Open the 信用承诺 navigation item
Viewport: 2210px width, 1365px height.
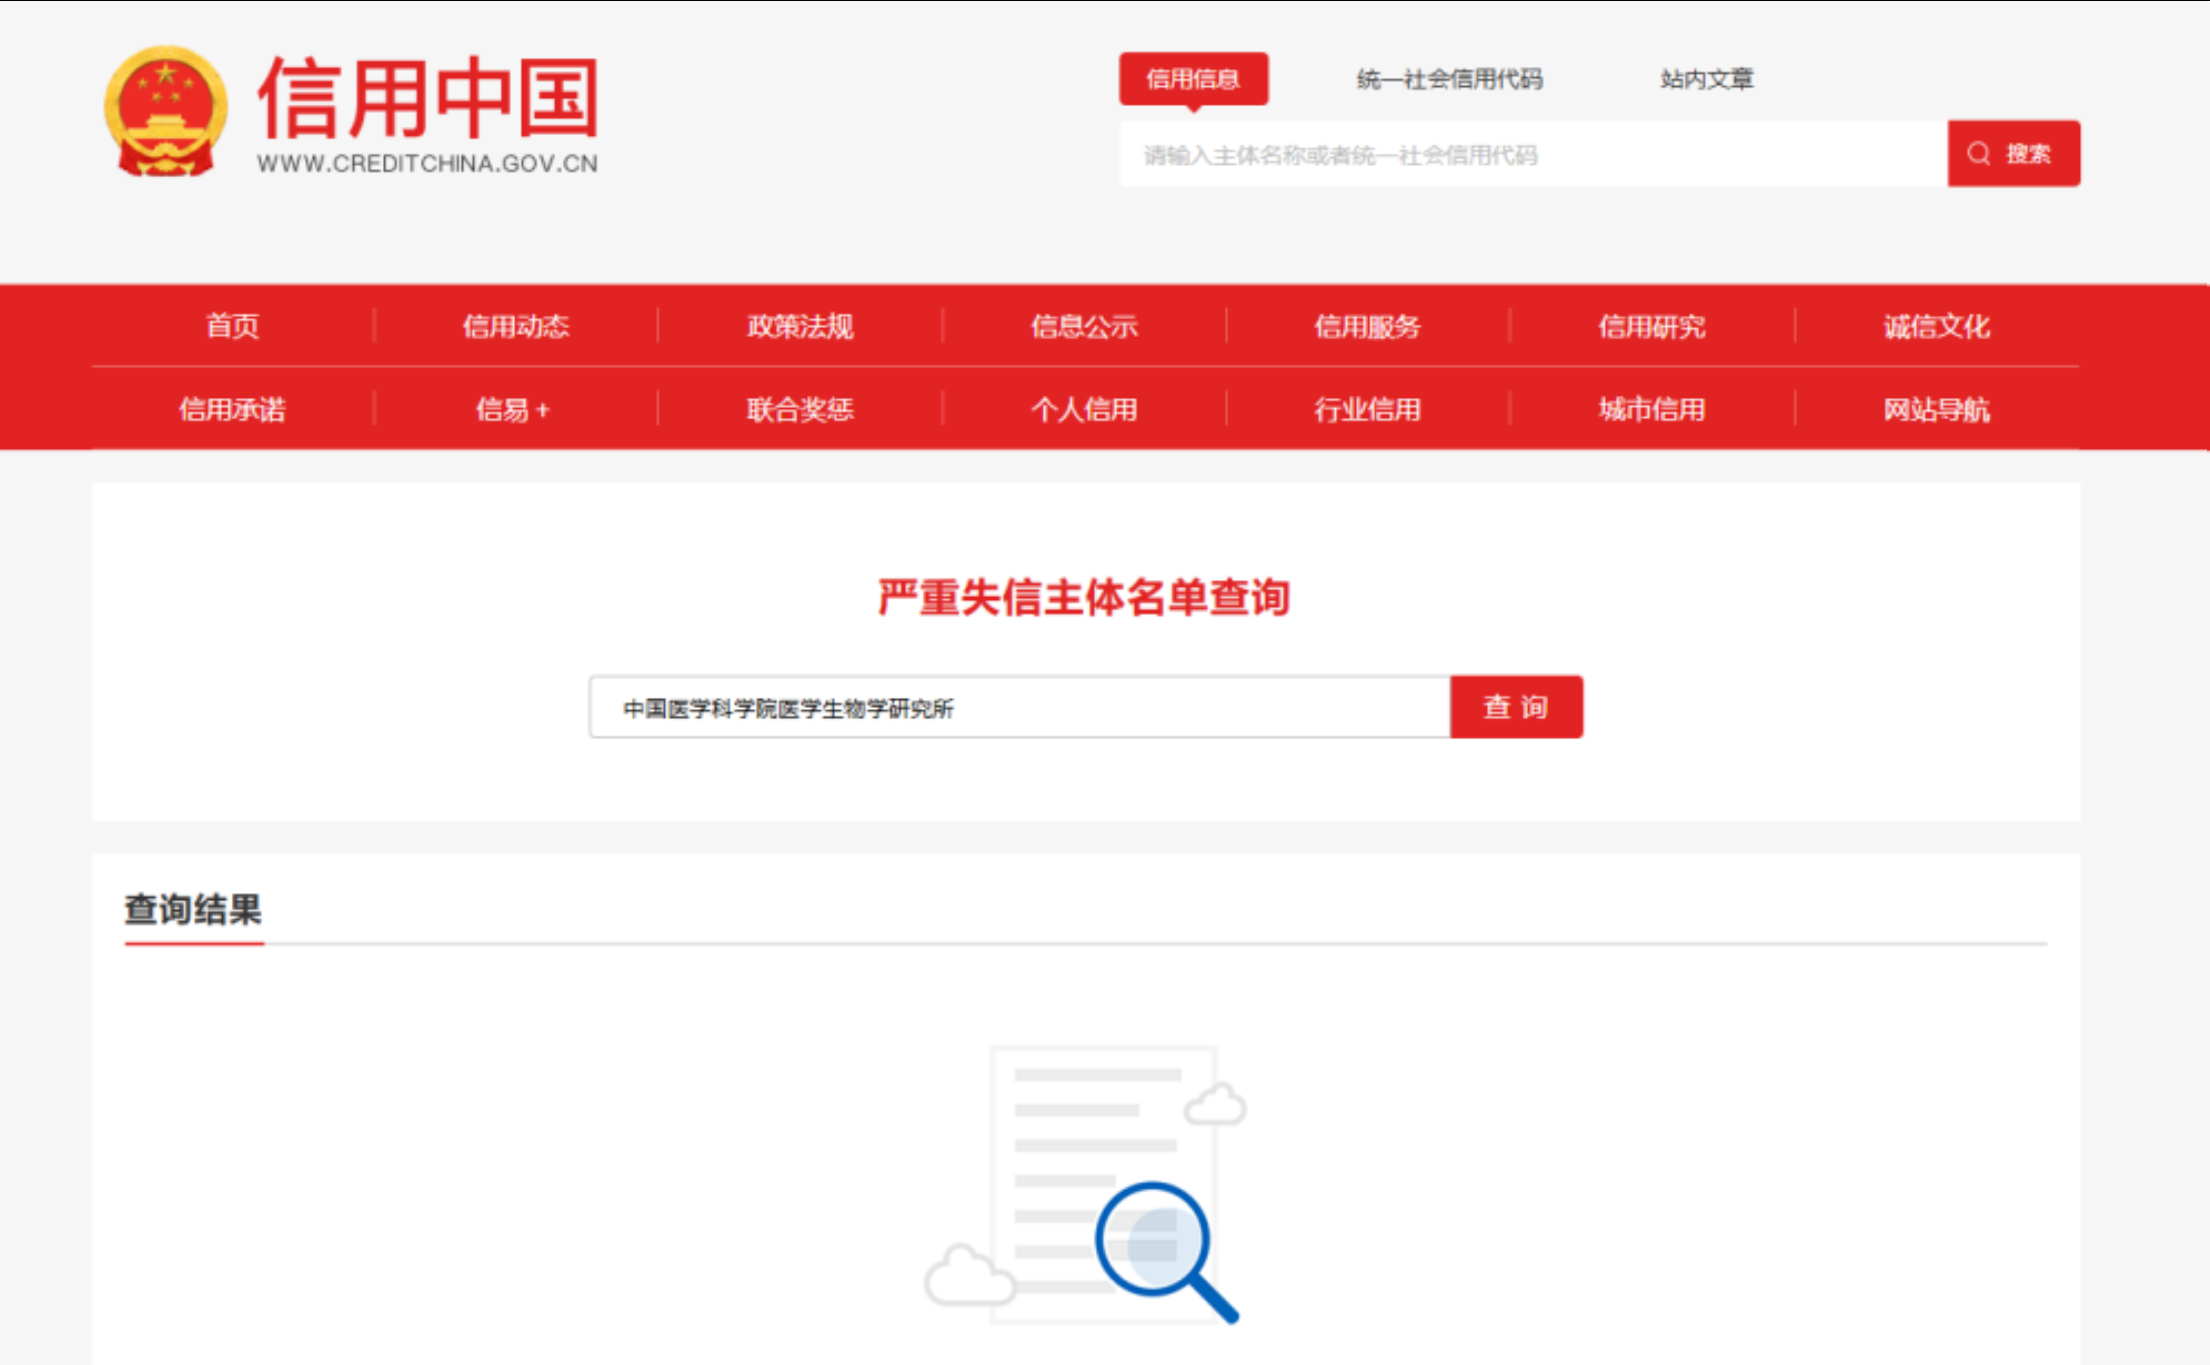click(233, 409)
